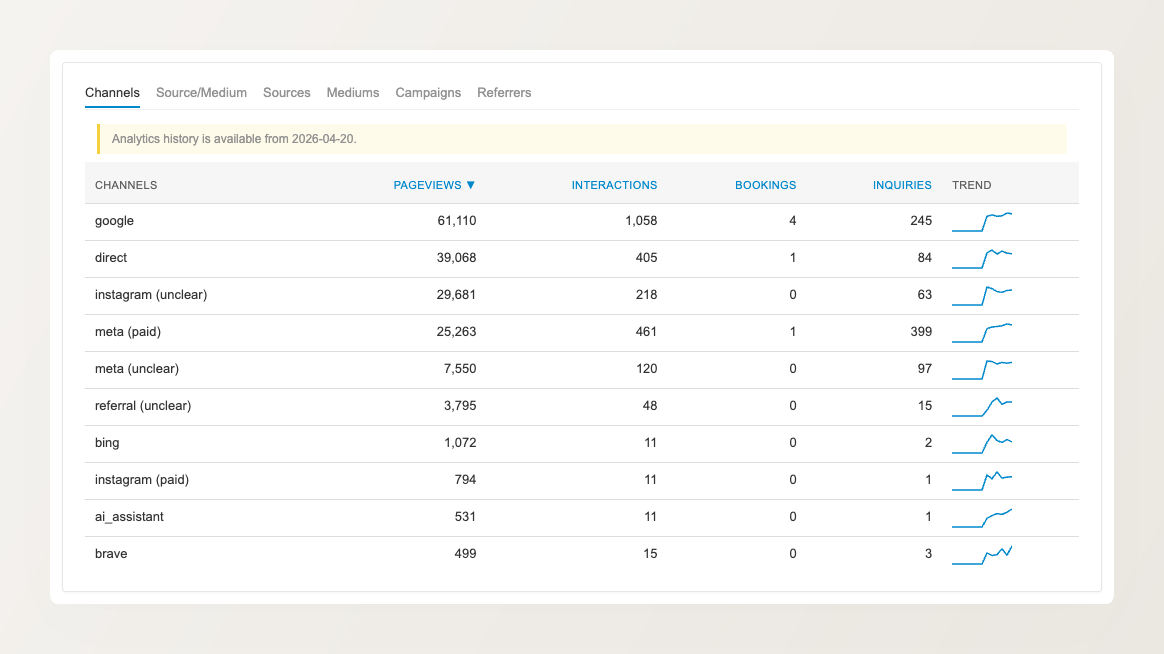Click meta (unclear) inquiries value 97
Viewport: 1164px width, 654px height.
[925, 369]
